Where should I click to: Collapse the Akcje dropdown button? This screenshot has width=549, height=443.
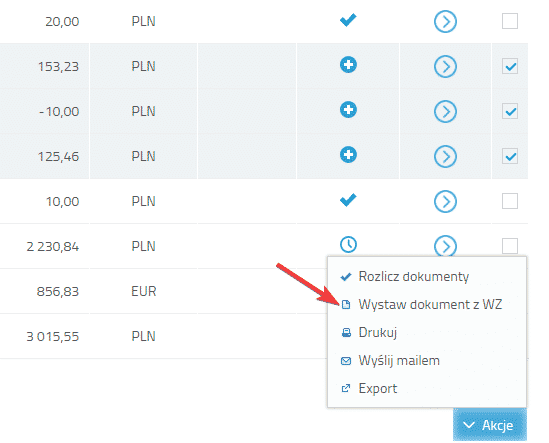(490, 425)
